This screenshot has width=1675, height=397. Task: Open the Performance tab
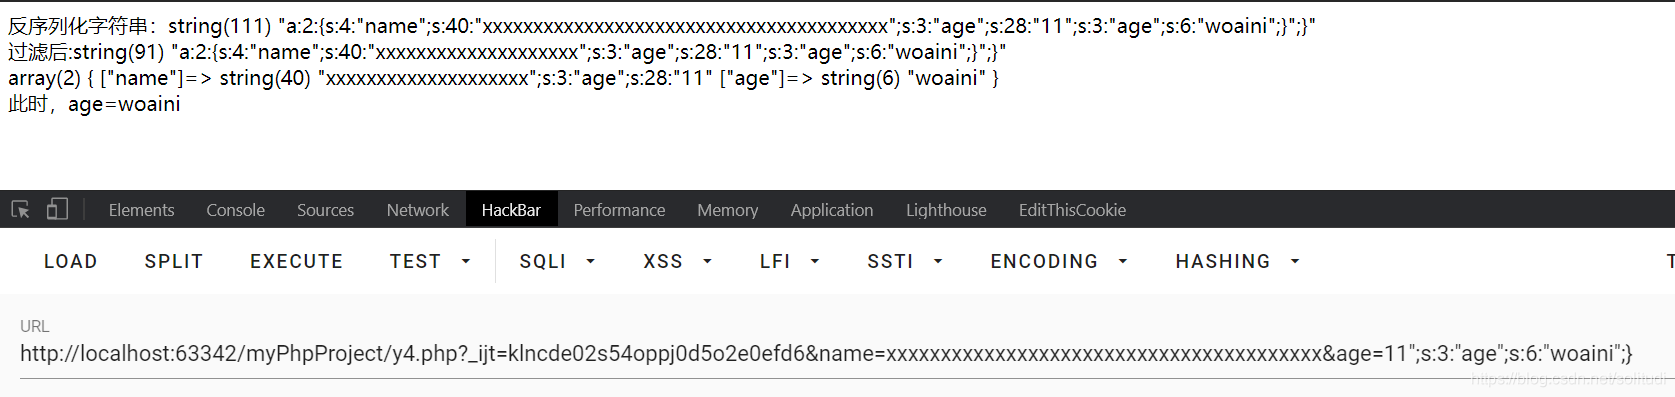[x=619, y=210]
